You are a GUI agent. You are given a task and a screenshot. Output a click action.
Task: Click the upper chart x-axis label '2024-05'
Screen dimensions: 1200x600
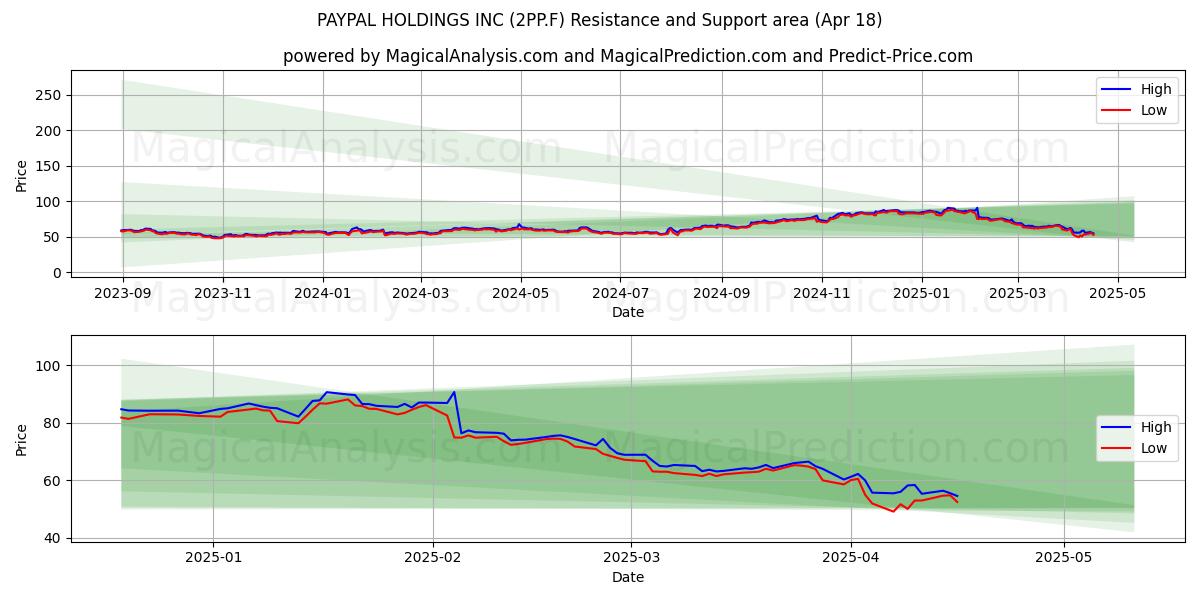pos(520,296)
